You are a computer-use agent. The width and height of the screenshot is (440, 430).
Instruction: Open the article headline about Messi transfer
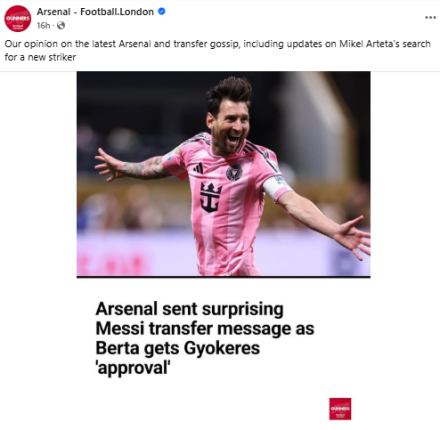tap(205, 338)
